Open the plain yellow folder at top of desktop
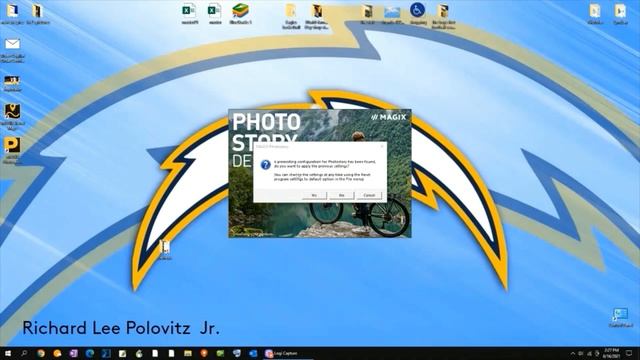 (291, 16)
